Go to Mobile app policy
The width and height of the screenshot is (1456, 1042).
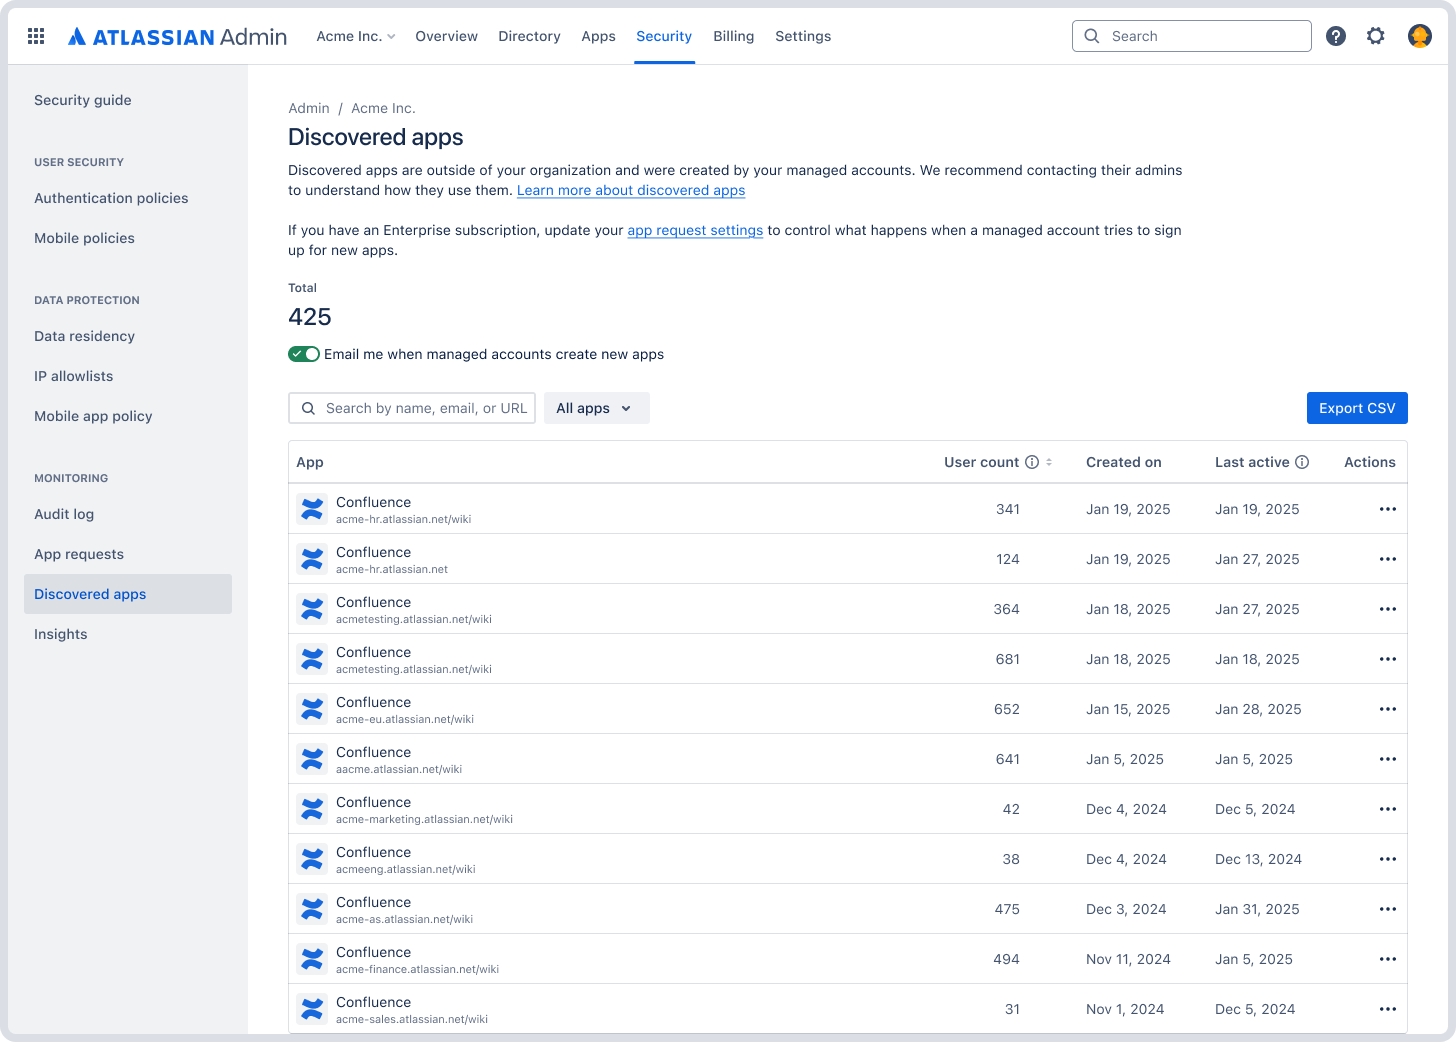93,416
